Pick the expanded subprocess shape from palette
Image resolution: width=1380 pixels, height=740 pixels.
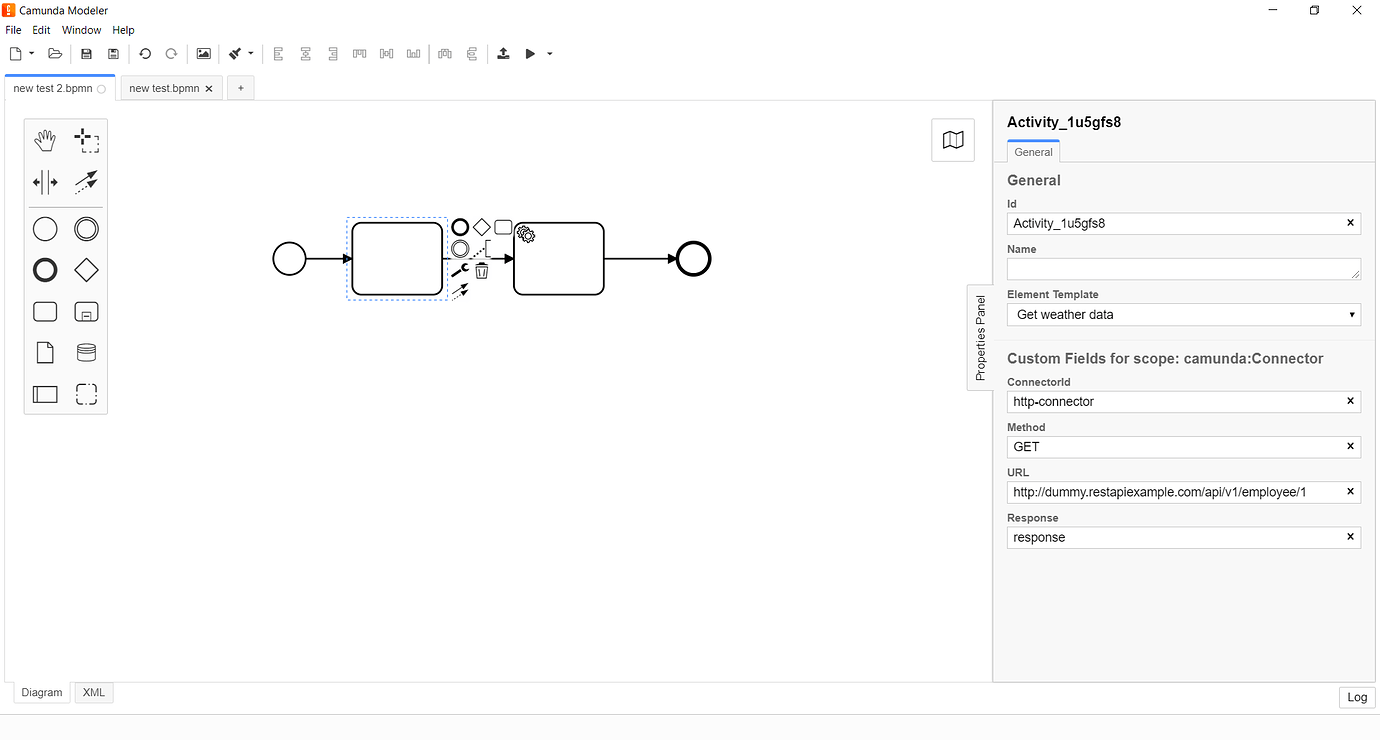tap(87, 312)
